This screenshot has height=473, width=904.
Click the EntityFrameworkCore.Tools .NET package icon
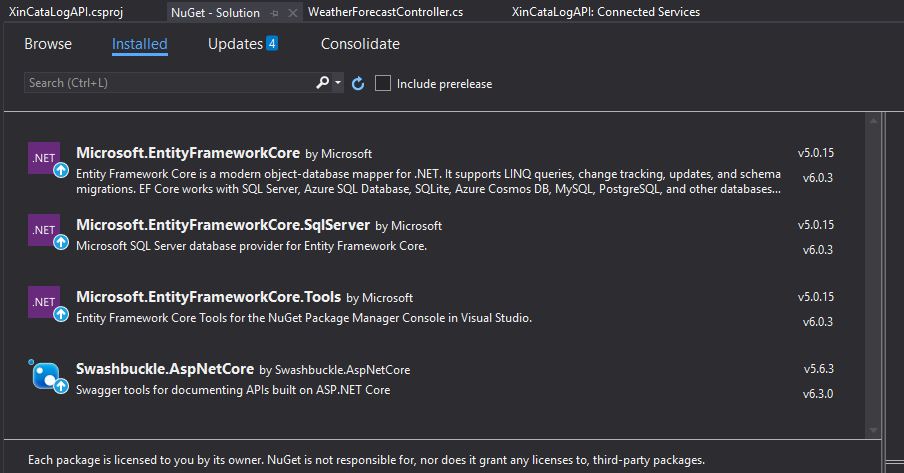pyautogui.click(x=44, y=302)
